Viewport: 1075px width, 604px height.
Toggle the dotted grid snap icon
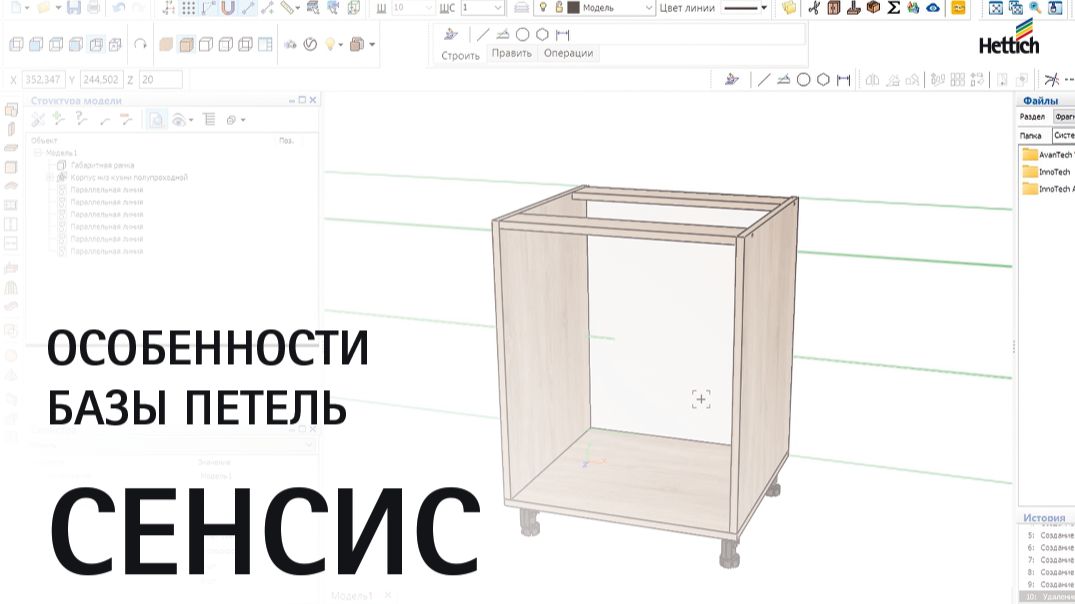[x=189, y=8]
